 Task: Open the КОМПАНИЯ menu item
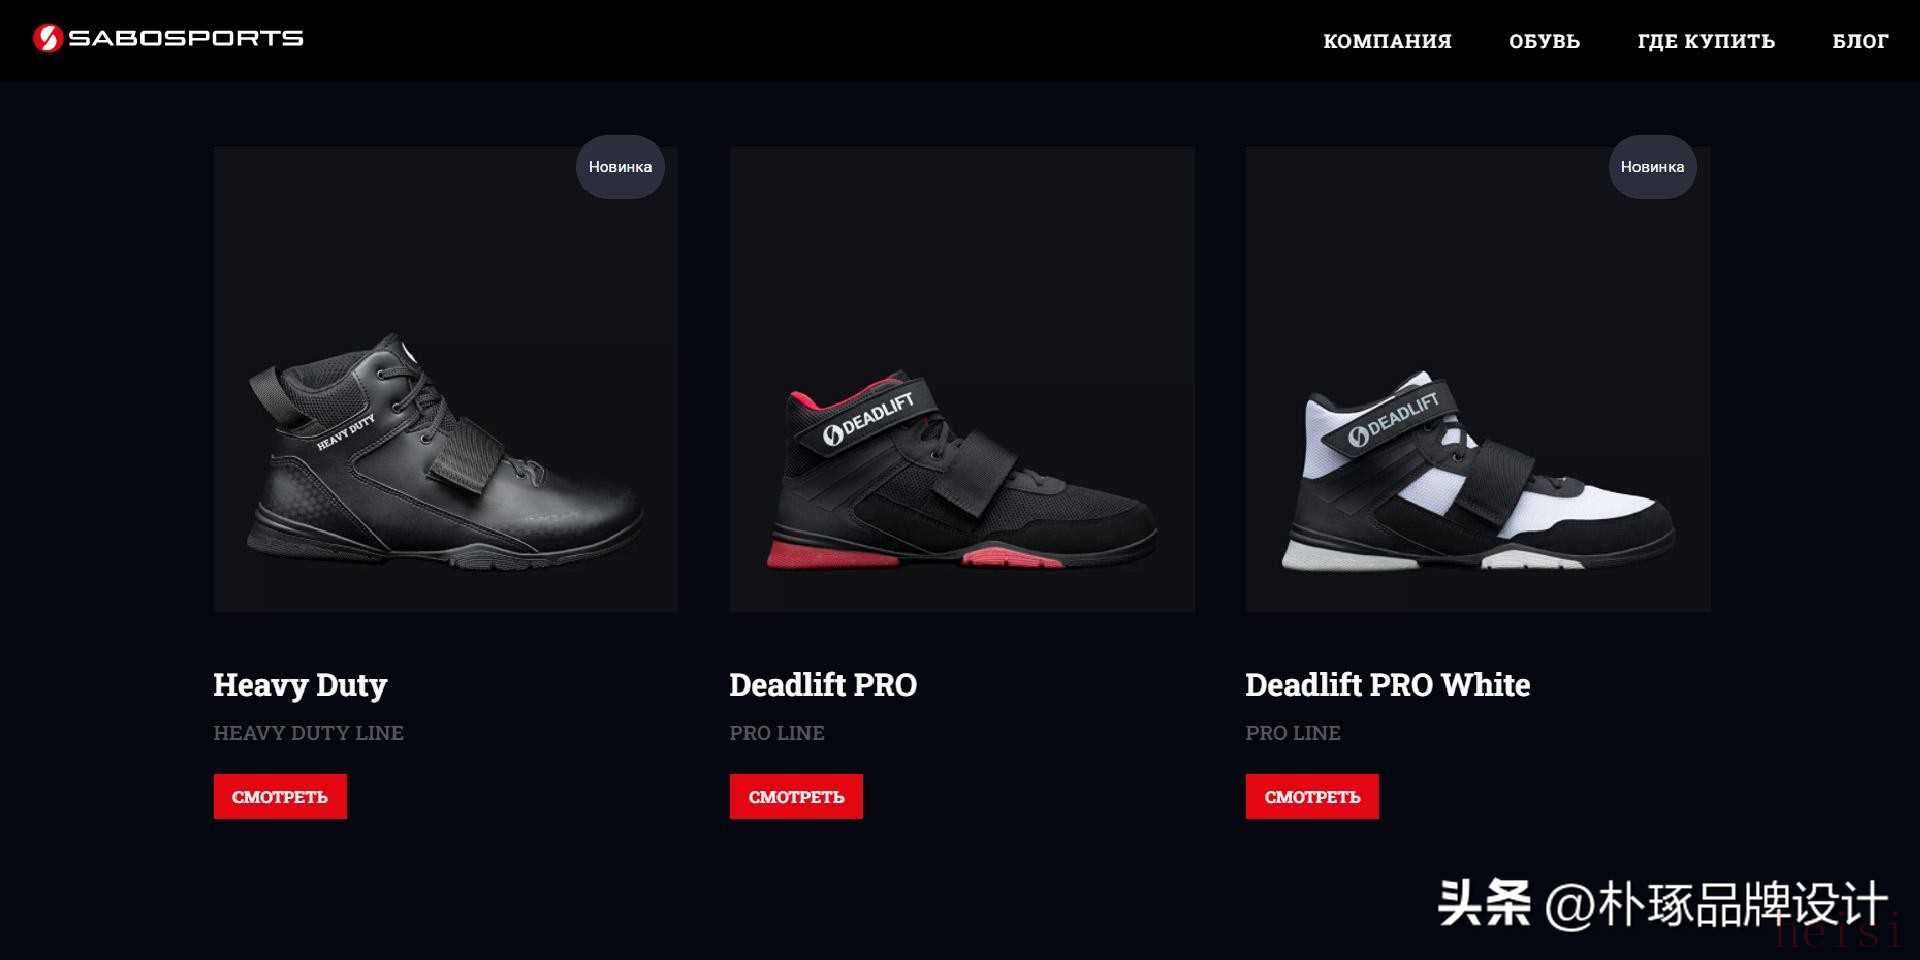[1387, 41]
